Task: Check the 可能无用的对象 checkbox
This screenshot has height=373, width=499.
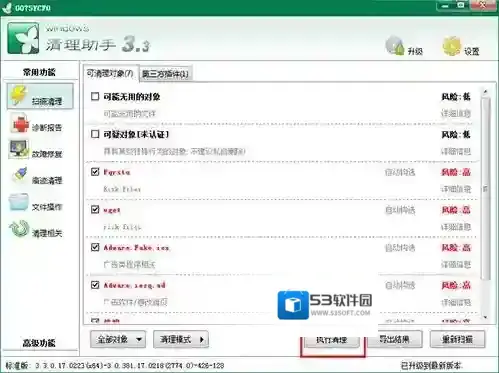Action: 95,96
